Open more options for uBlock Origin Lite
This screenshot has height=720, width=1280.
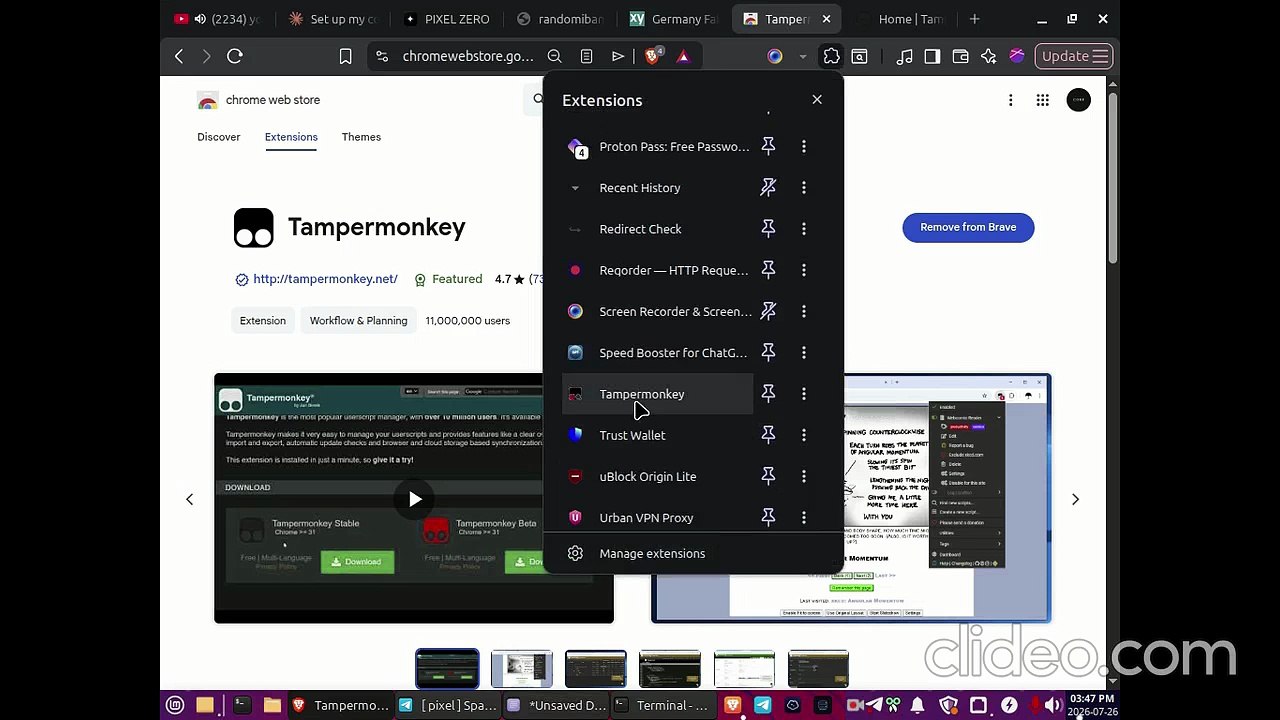pyautogui.click(x=804, y=476)
